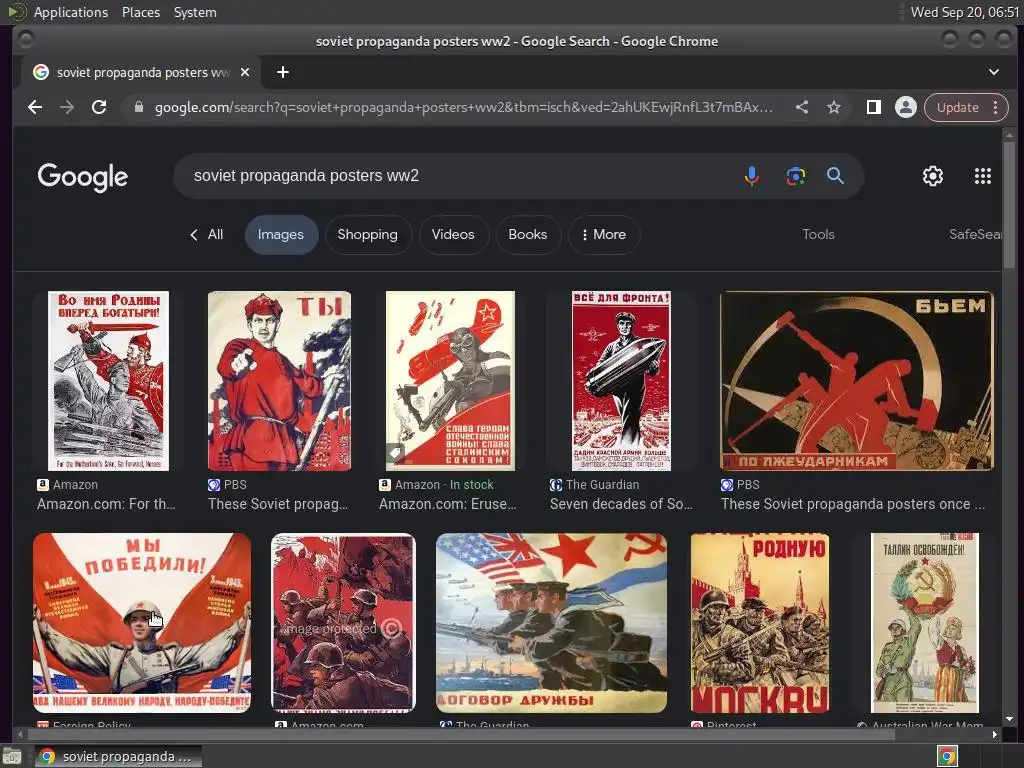Click the 'In stock' label
The image size is (1024, 768).
click(472, 485)
